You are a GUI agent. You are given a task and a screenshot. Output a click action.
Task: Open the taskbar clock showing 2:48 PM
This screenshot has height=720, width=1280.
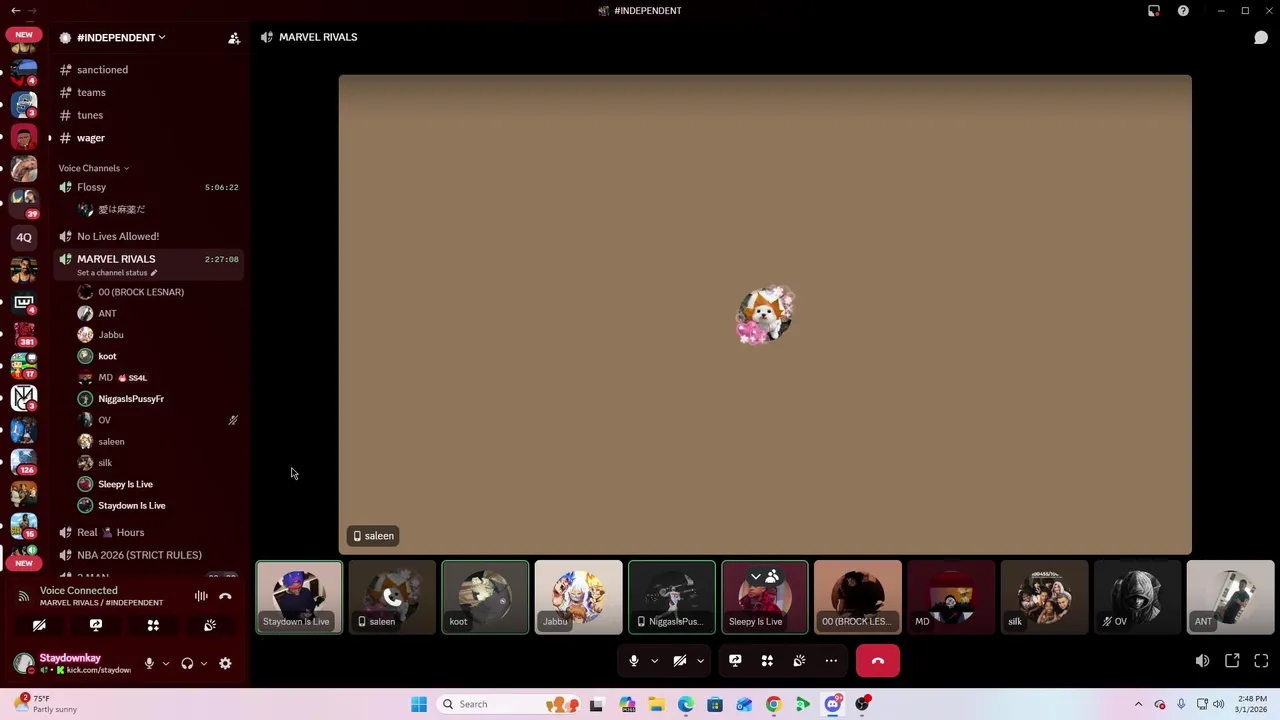click(1251, 704)
